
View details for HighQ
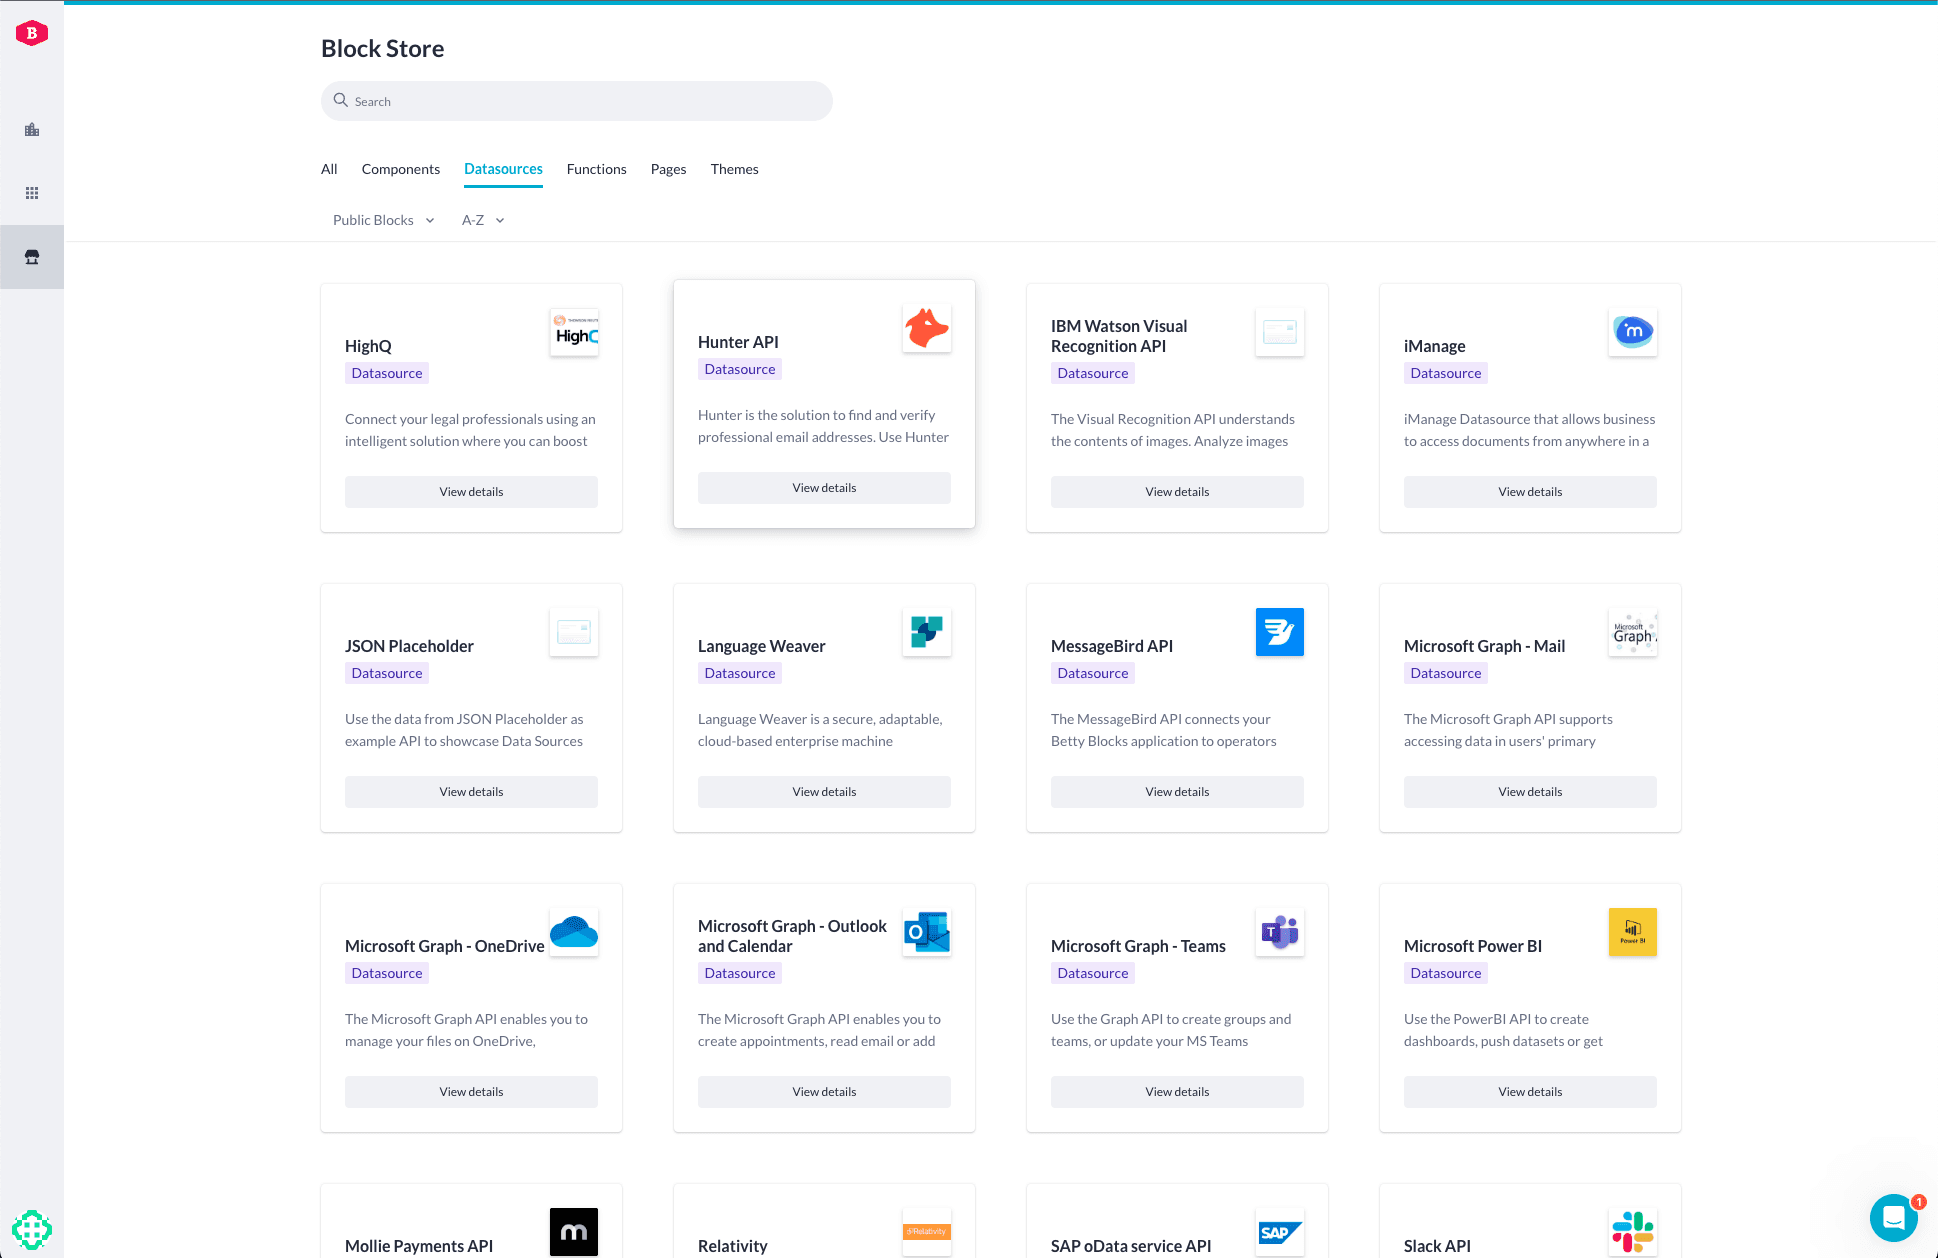tap(472, 492)
